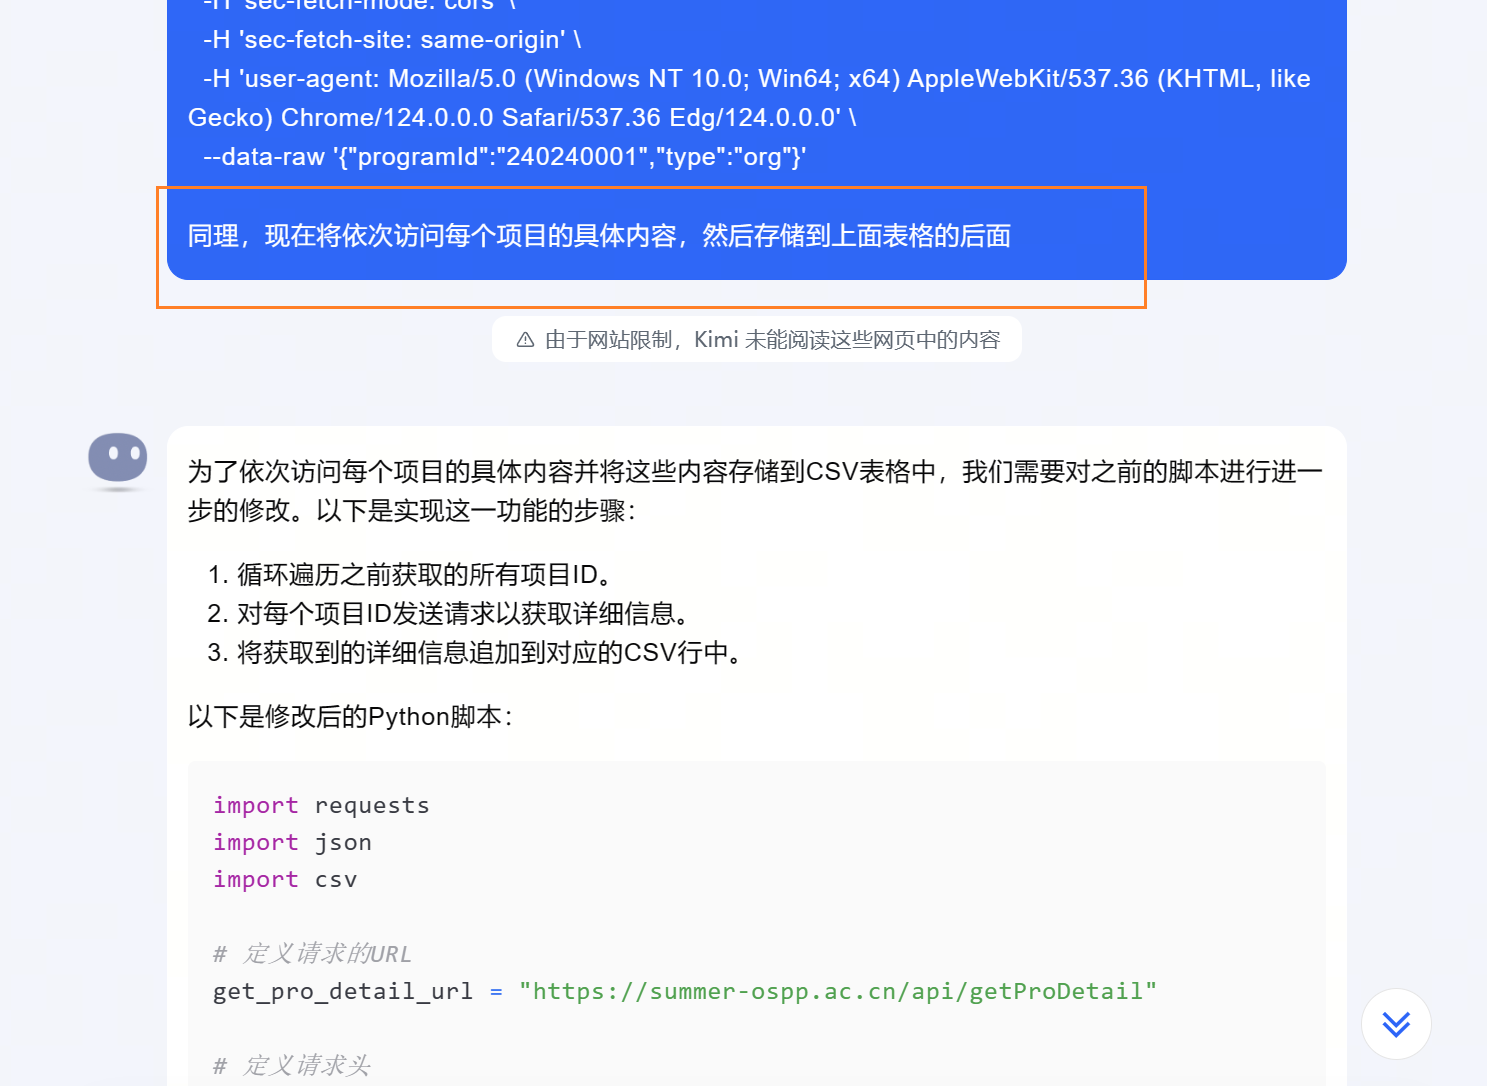Click the 'sec-fetch-site: same-origin' header line
The height and width of the screenshot is (1086, 1487).
tap(391, 40)
